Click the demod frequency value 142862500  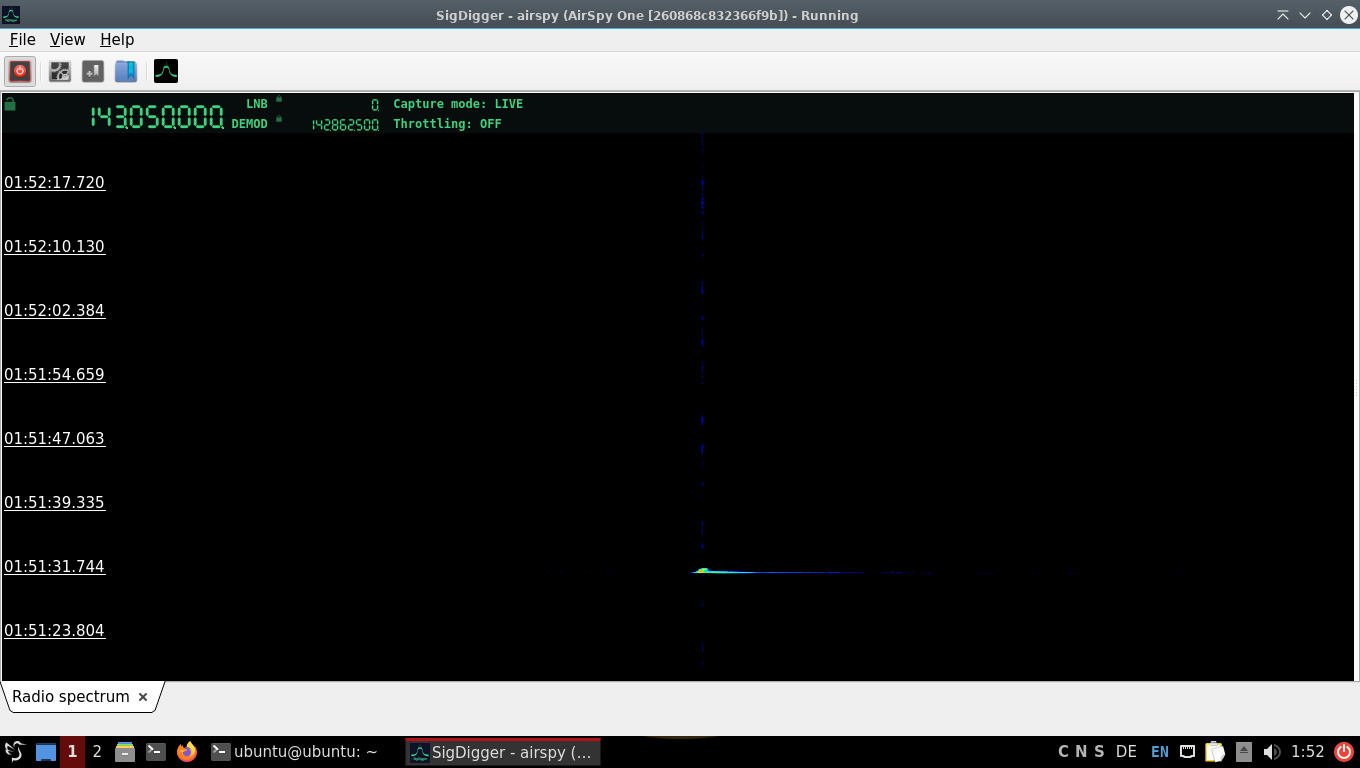(345, 125)
